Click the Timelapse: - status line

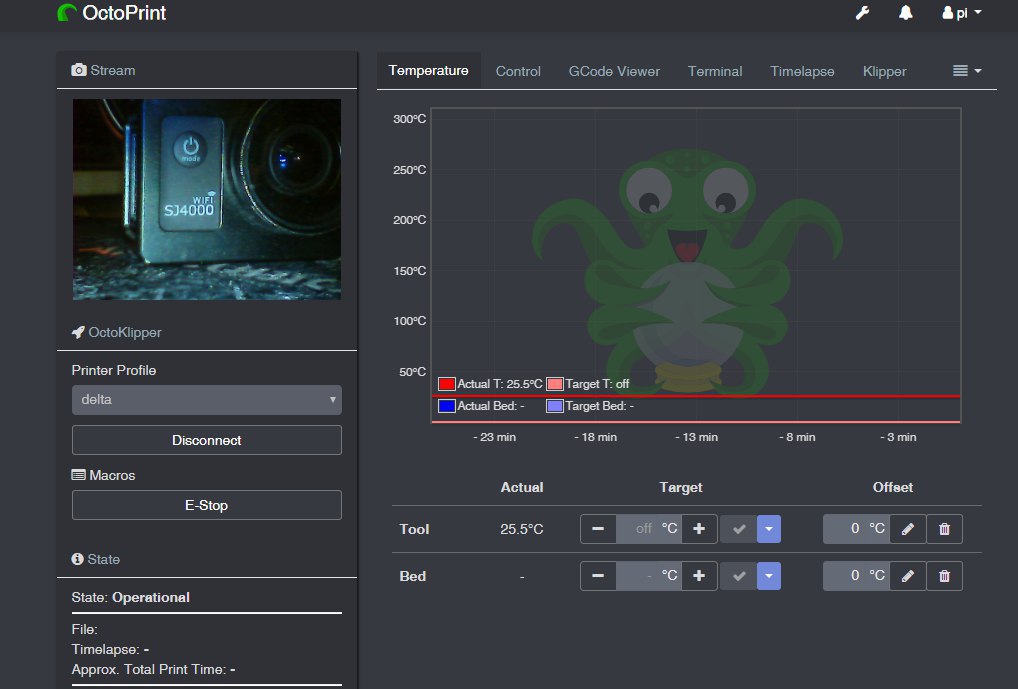pos(110,649)
